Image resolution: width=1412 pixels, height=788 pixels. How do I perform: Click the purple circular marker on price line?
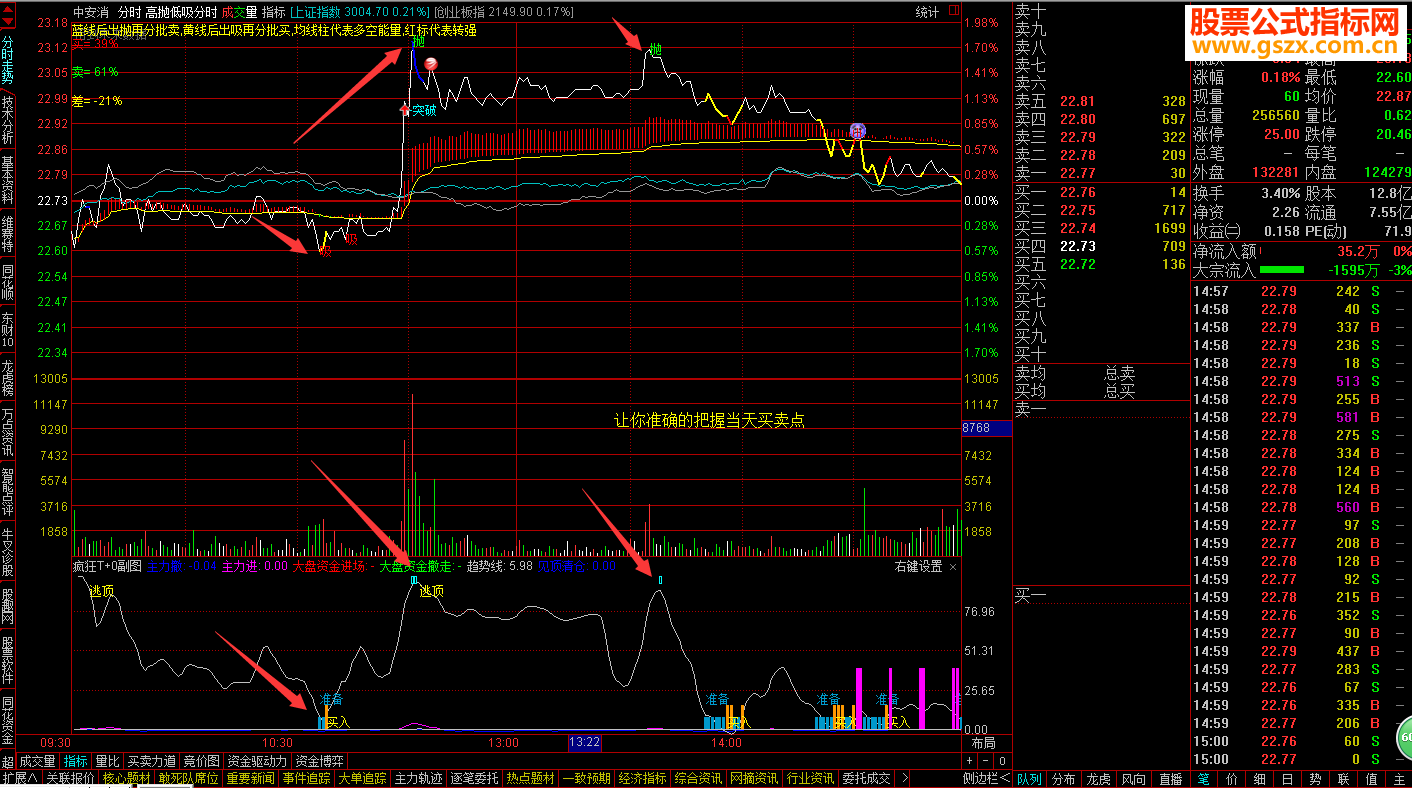point(857,131)
